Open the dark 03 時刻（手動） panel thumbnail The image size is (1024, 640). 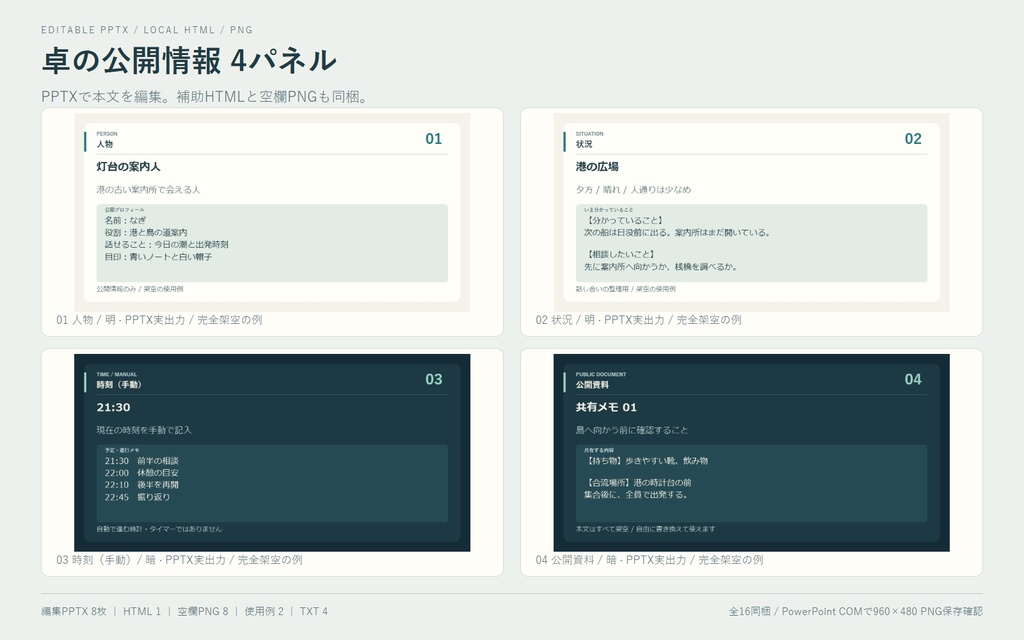point(272,453)
